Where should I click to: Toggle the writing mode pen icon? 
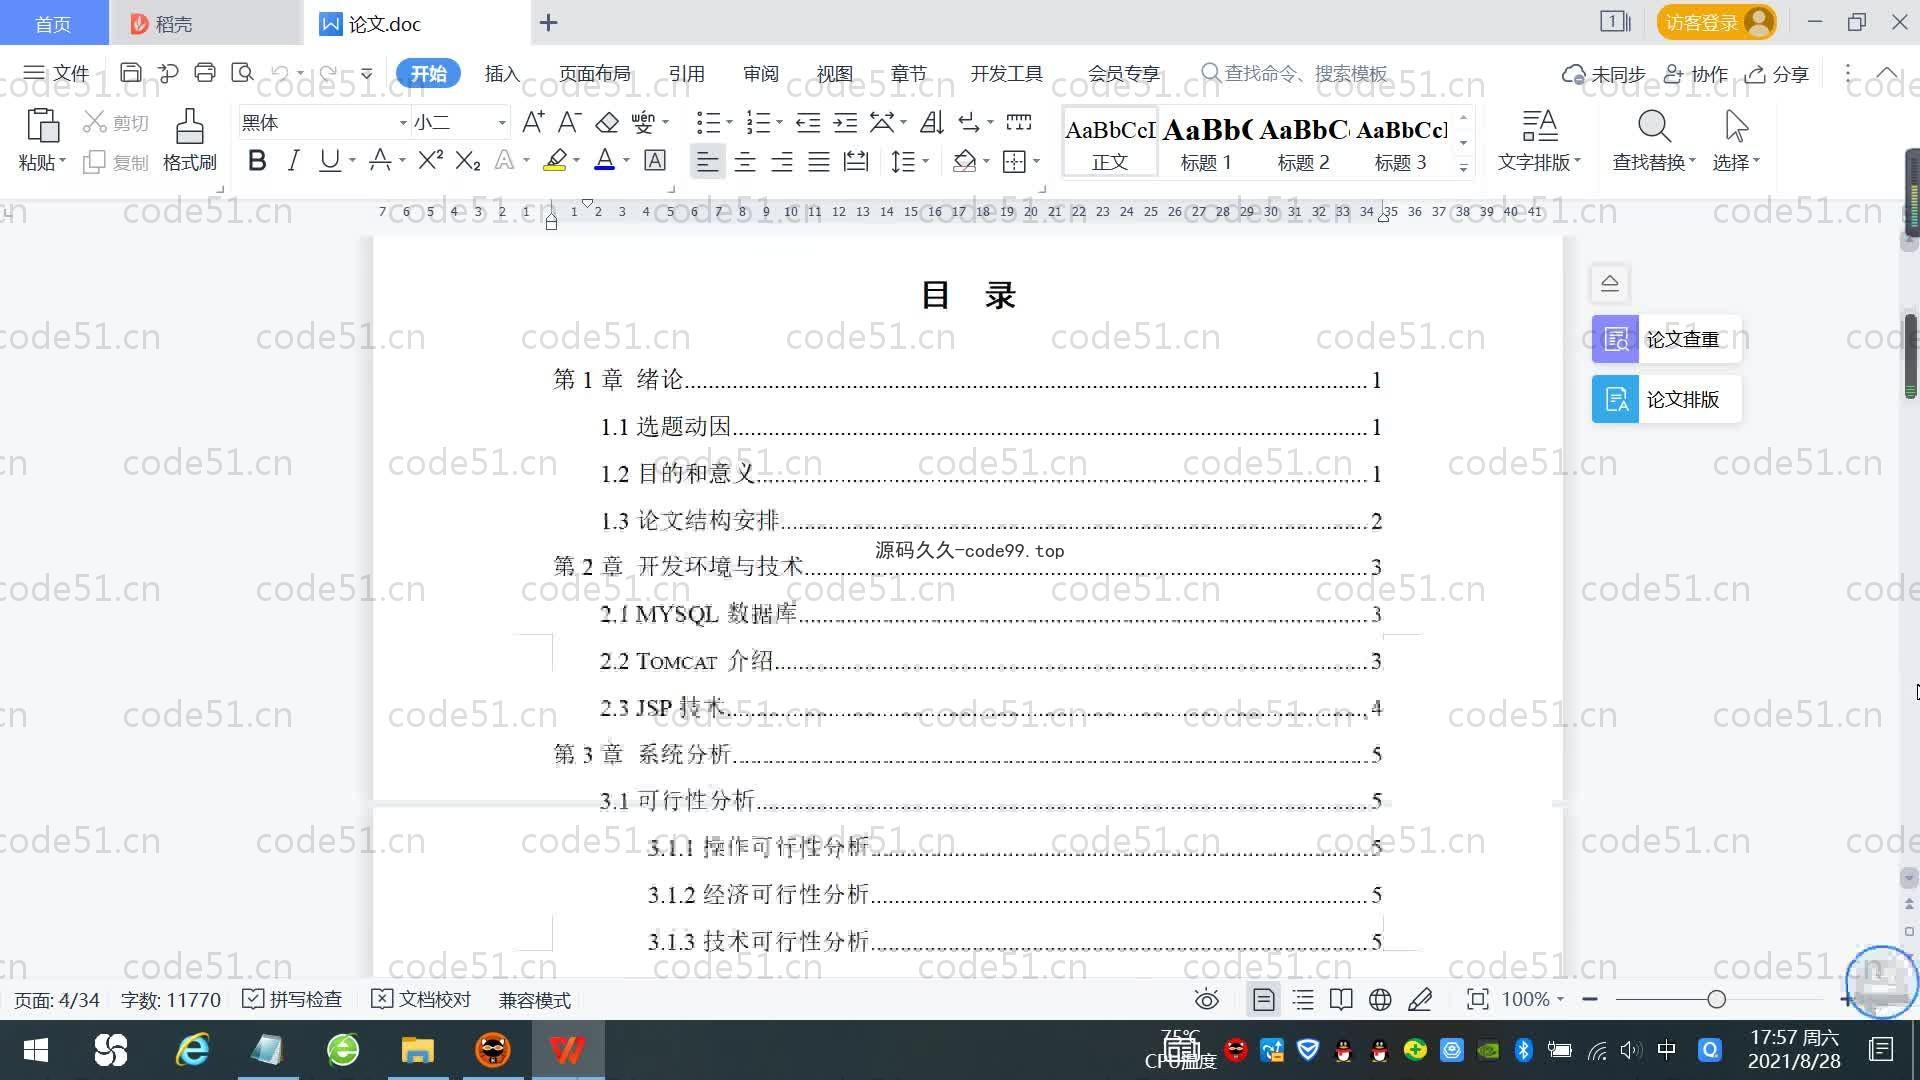(1420, 999)
